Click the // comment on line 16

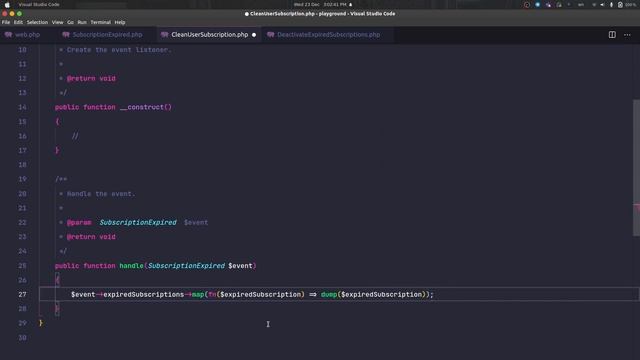tap(75, 136)
